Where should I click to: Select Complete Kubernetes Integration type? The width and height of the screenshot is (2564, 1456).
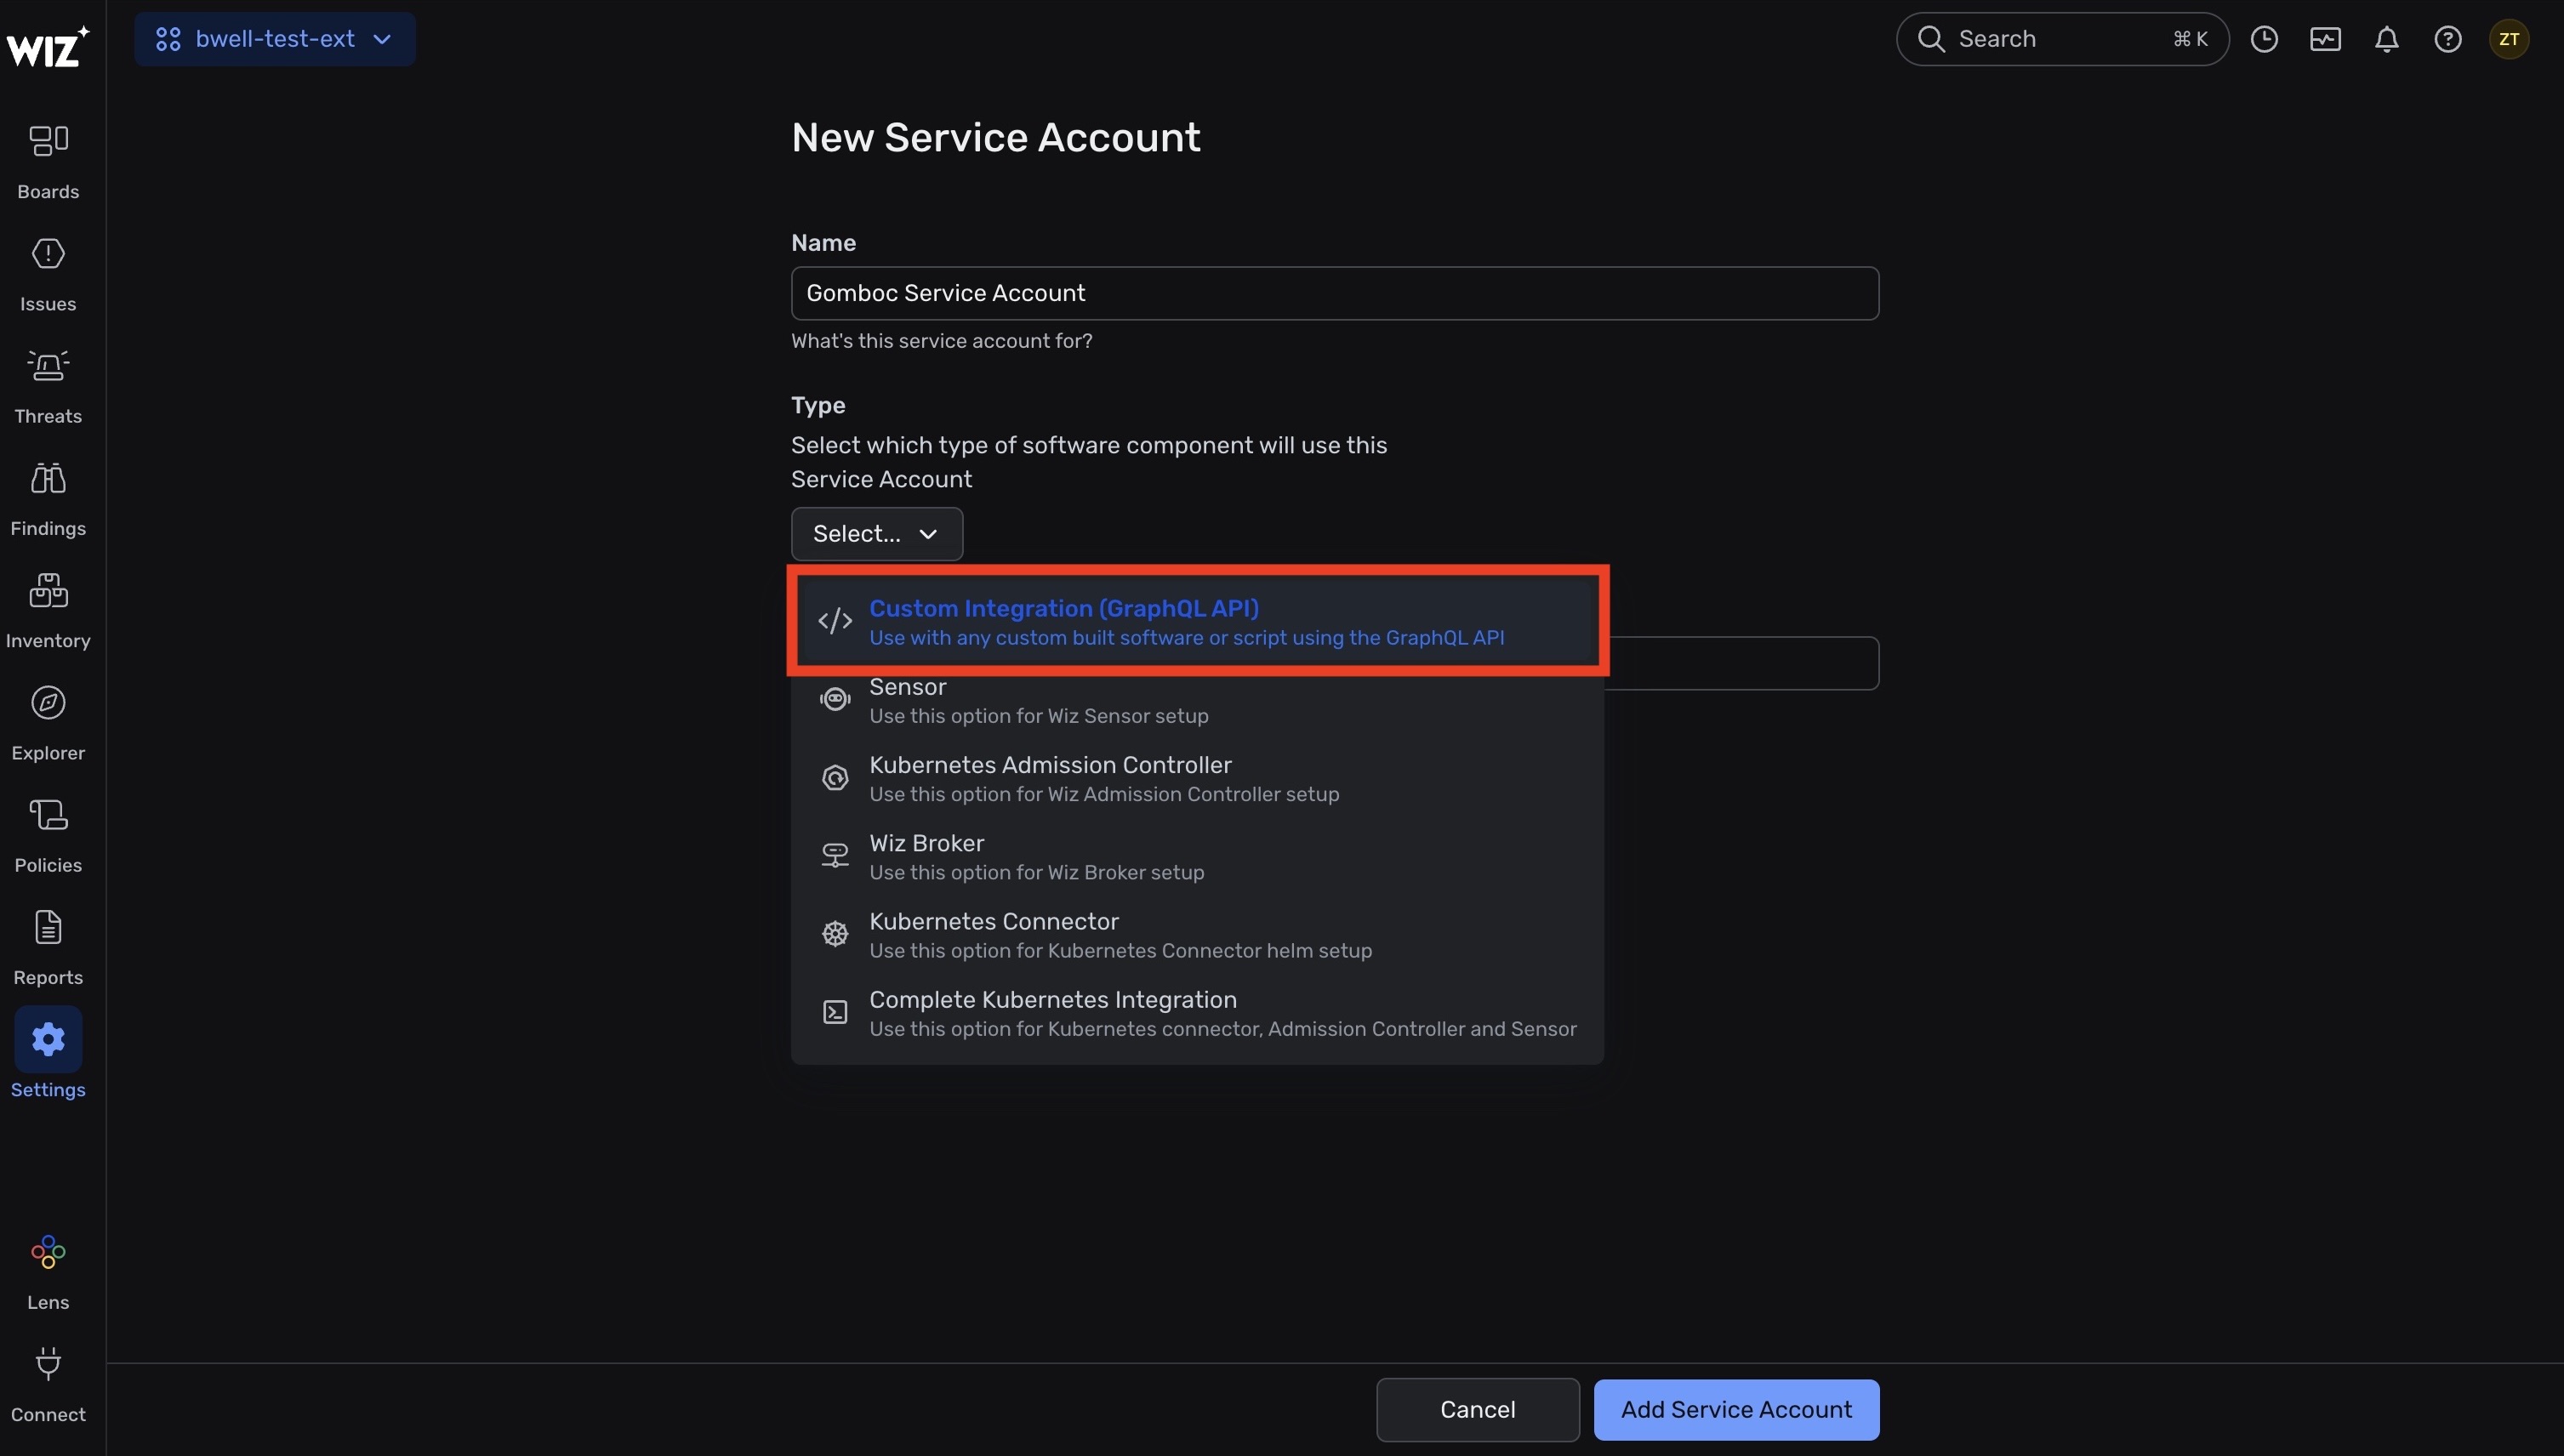[x=1197, y=1013]
